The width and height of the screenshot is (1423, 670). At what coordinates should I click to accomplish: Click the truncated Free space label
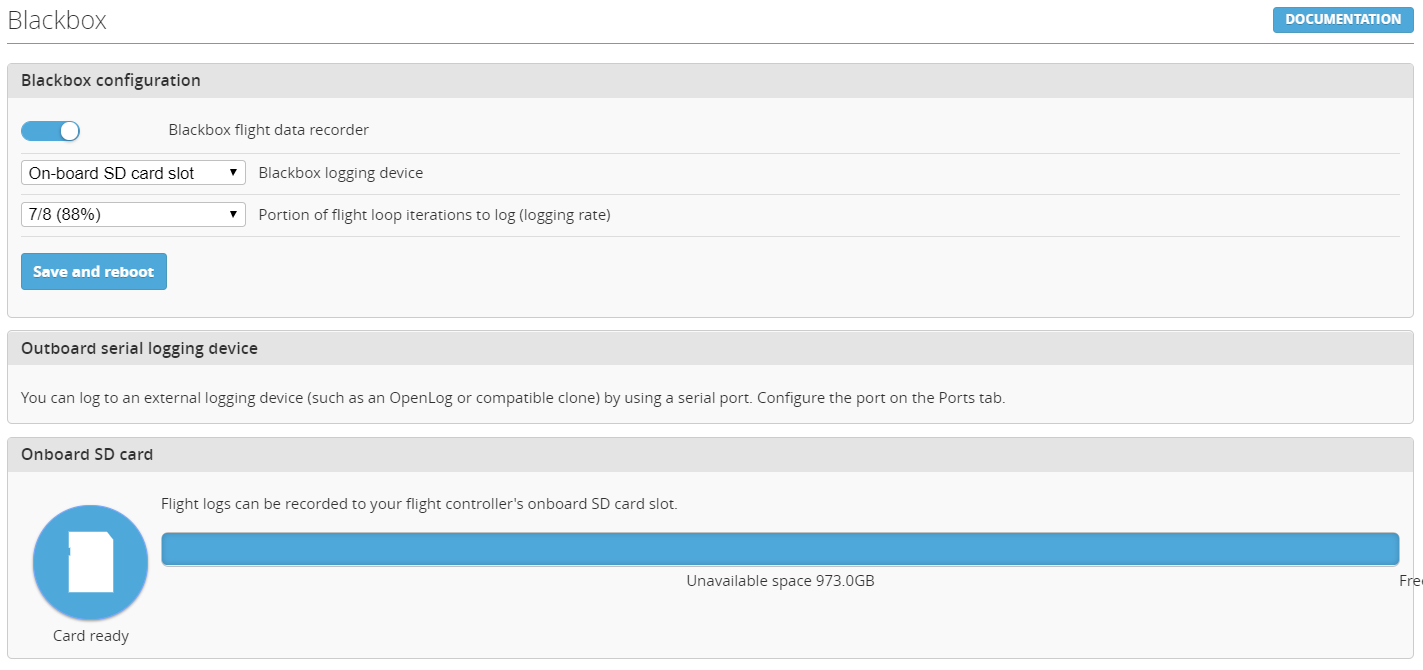pos(1410,581)
